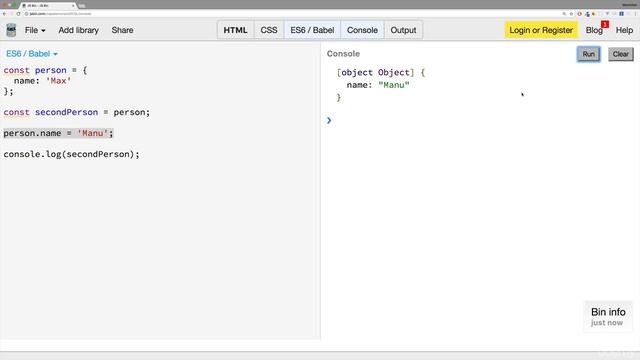
Task: Click the bookmark star in the address bar
Action: 571,14
